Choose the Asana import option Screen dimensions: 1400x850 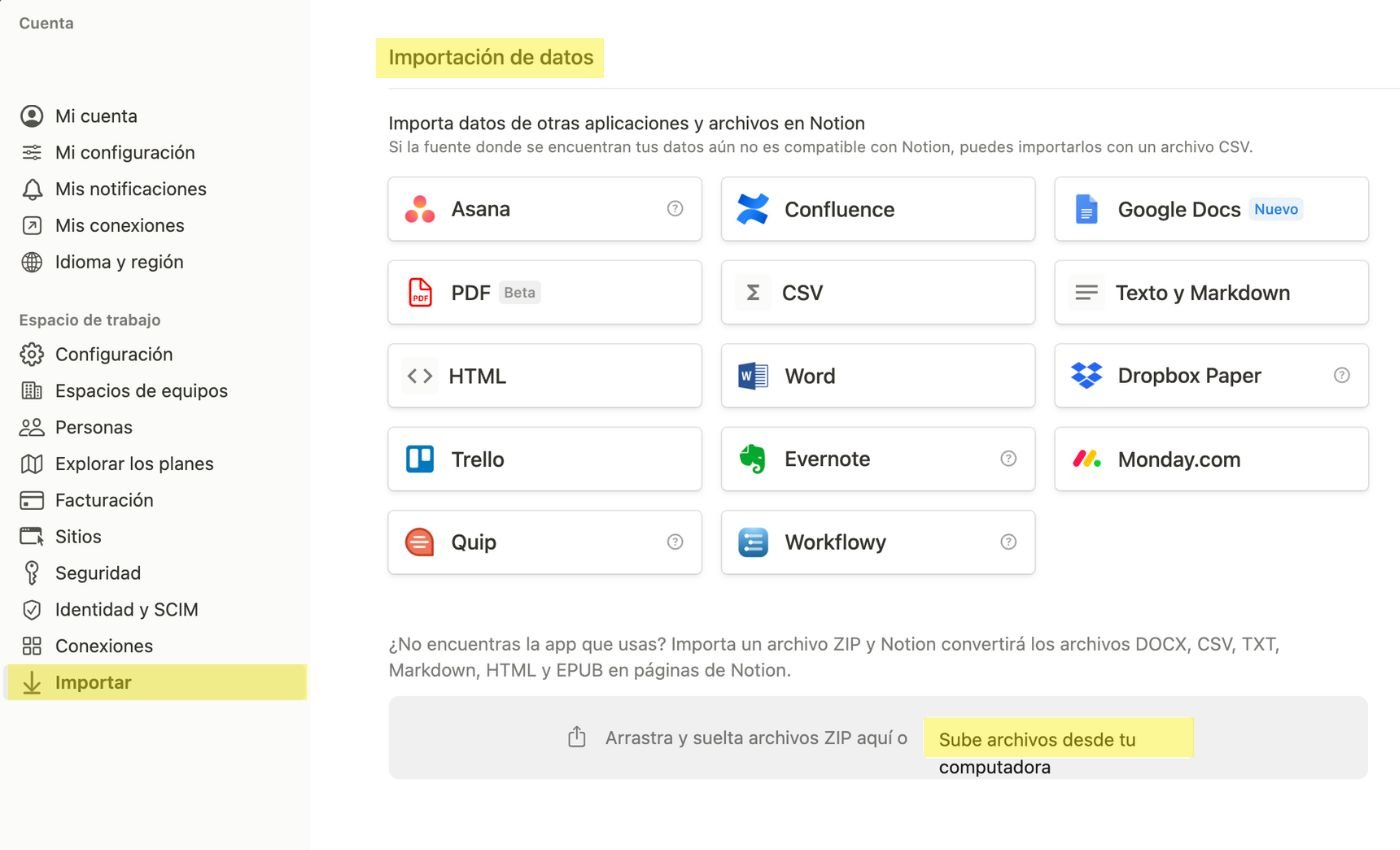[x=545, y=209]
